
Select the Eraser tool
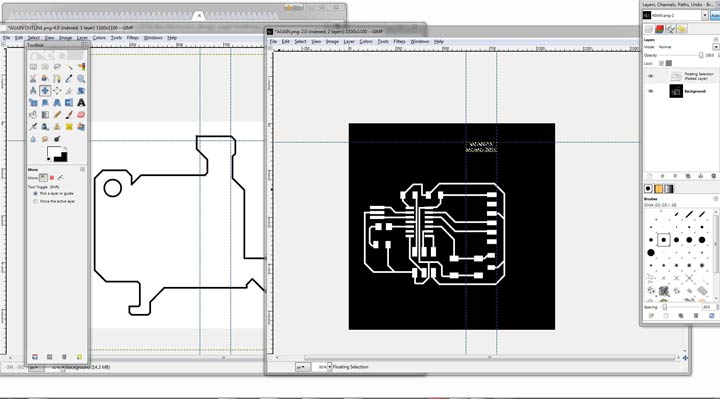[81, 115]
